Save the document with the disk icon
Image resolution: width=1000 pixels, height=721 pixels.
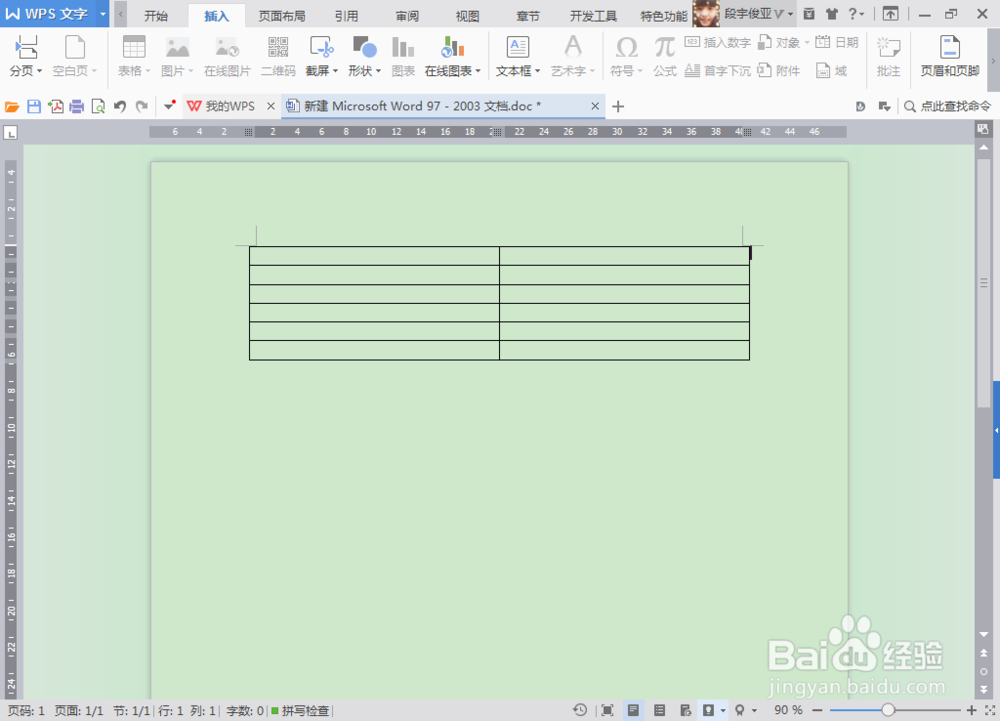tap(34, 106)
